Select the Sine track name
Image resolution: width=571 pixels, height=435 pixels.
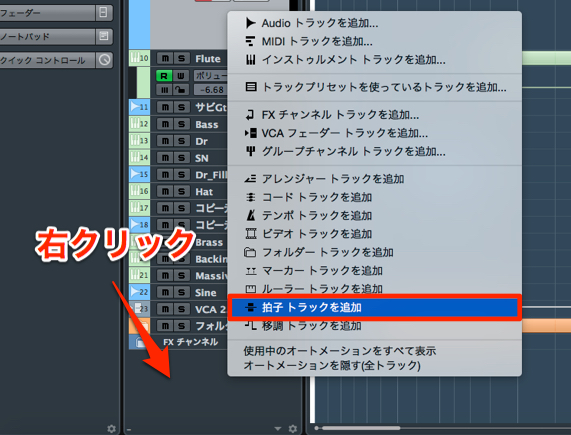[206, 293]
